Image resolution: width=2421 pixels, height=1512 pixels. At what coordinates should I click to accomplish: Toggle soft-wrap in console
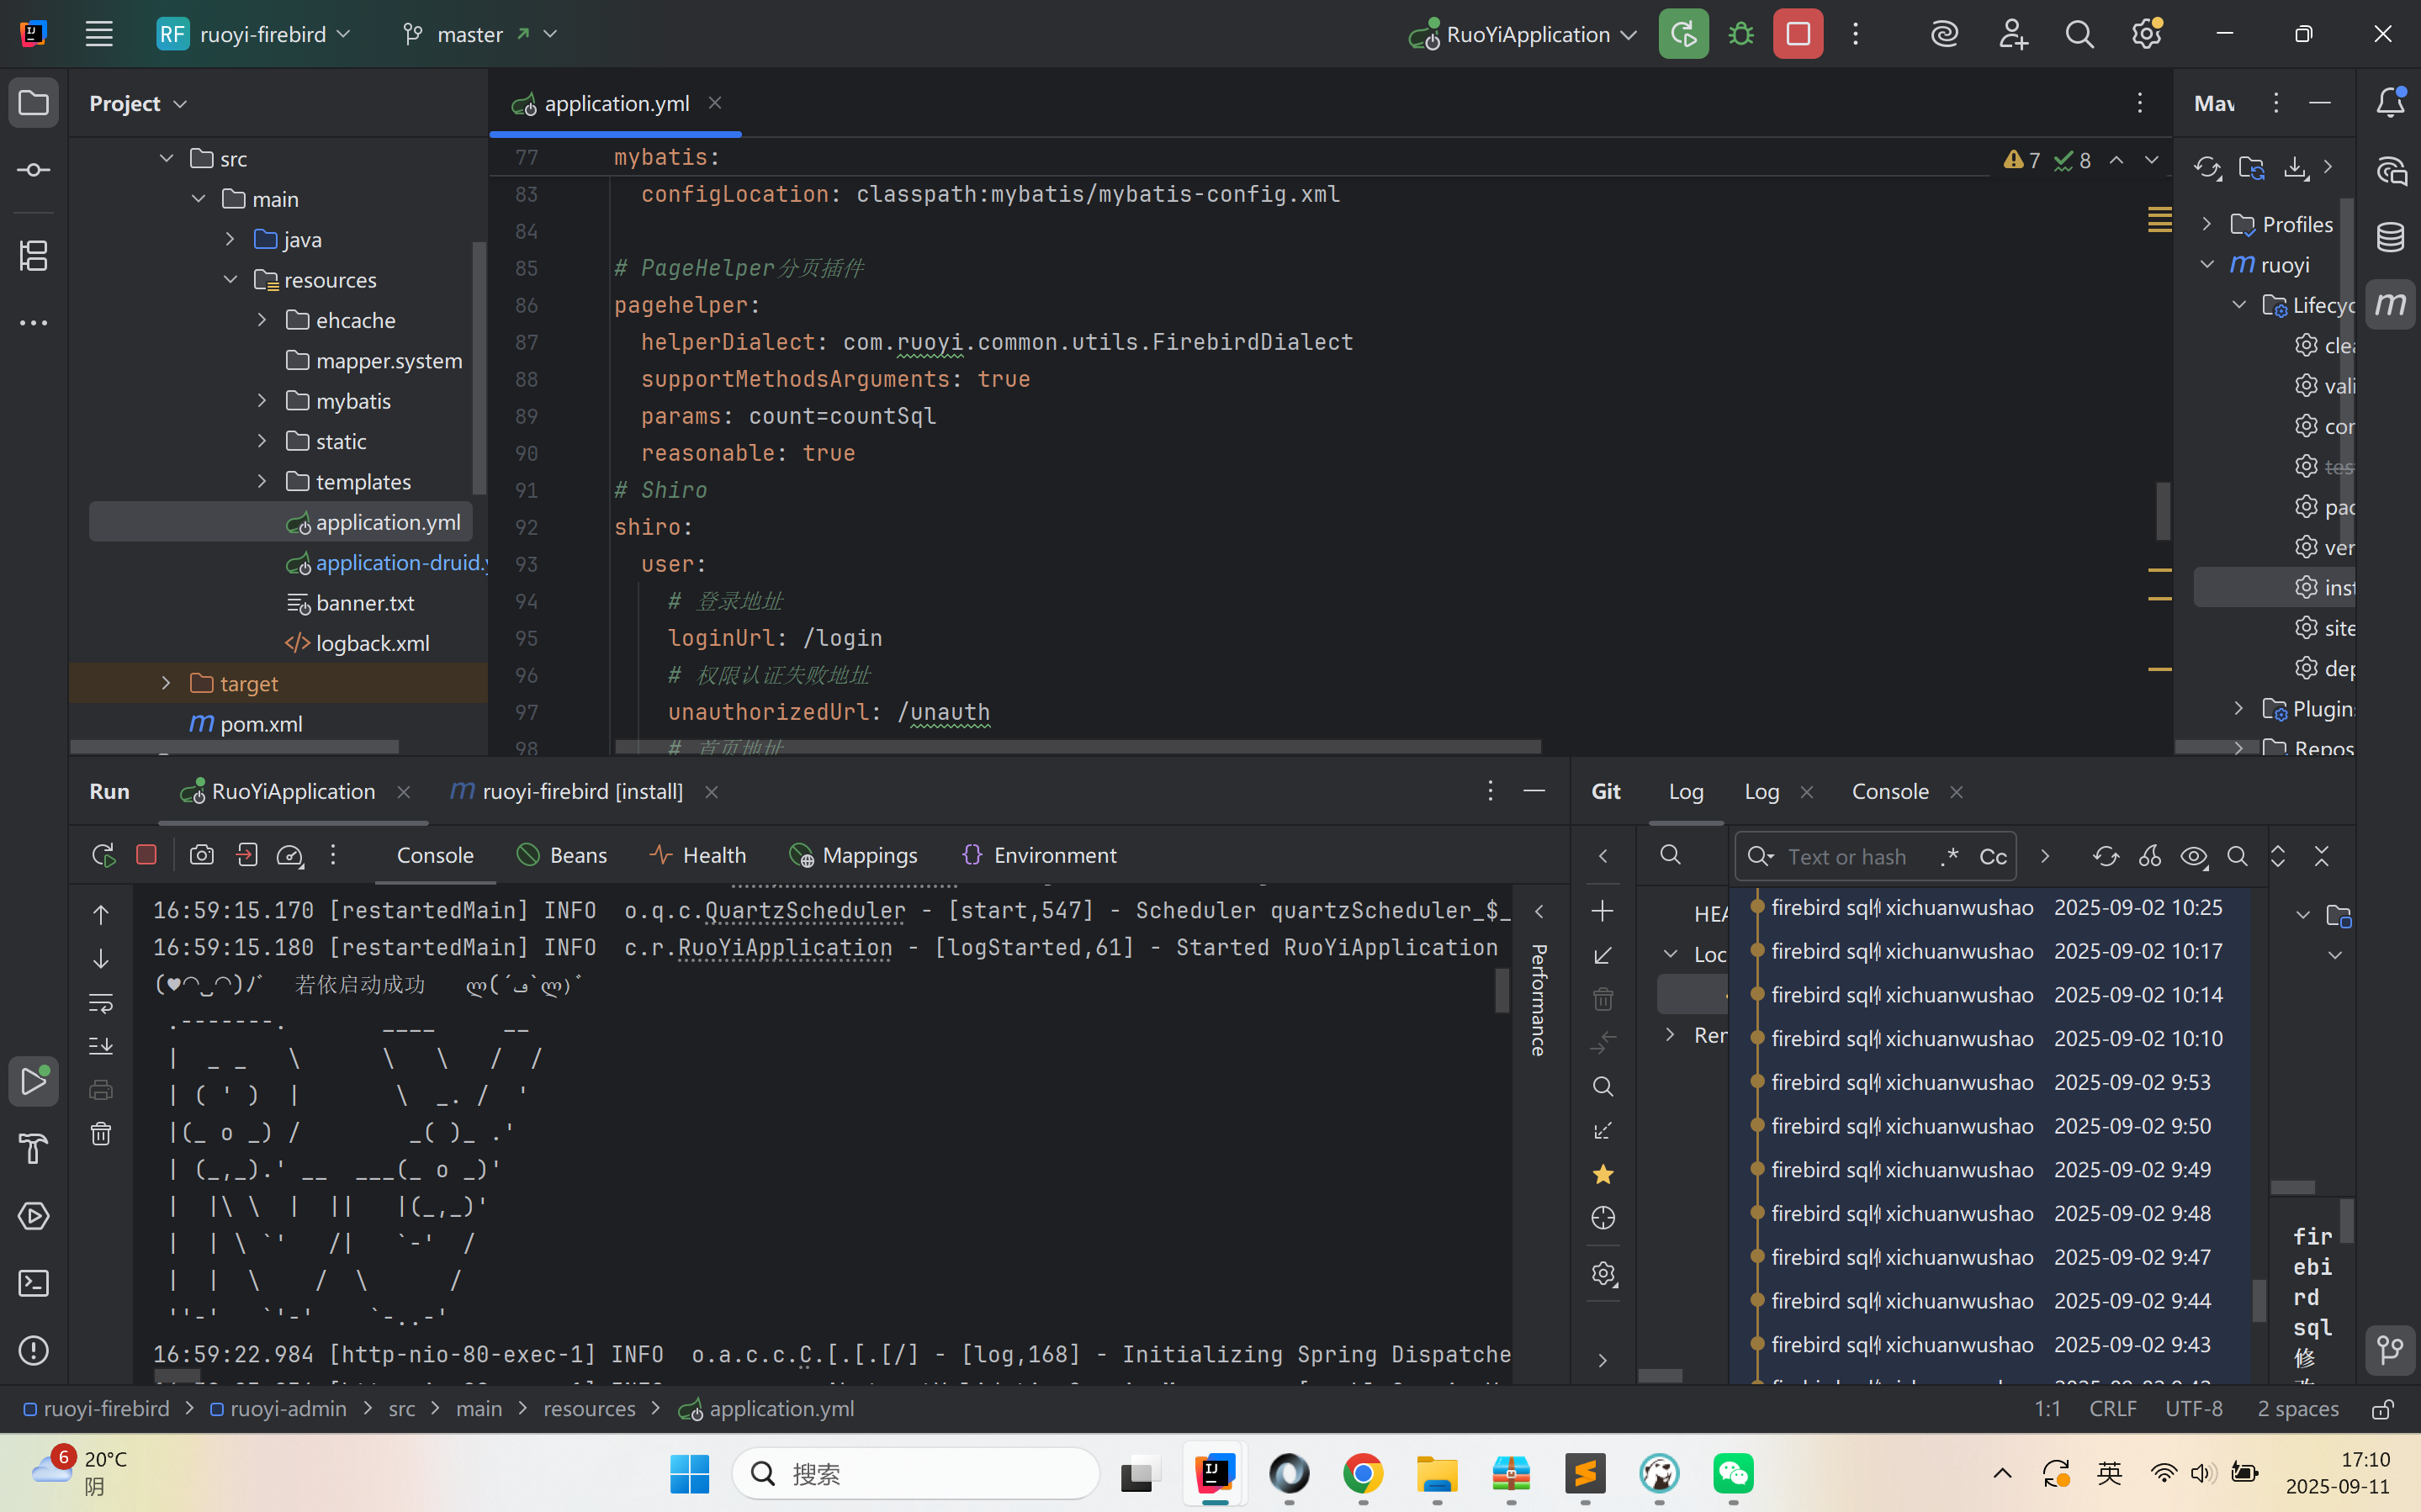point(101,1002)
